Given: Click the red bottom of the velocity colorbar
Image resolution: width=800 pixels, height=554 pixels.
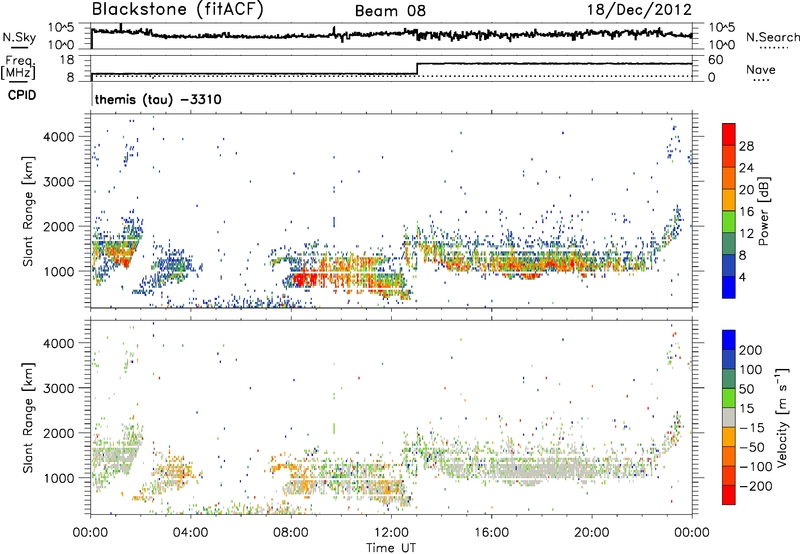Looking at the screenshot, I should pyautogui.click(x=729, y=495).
